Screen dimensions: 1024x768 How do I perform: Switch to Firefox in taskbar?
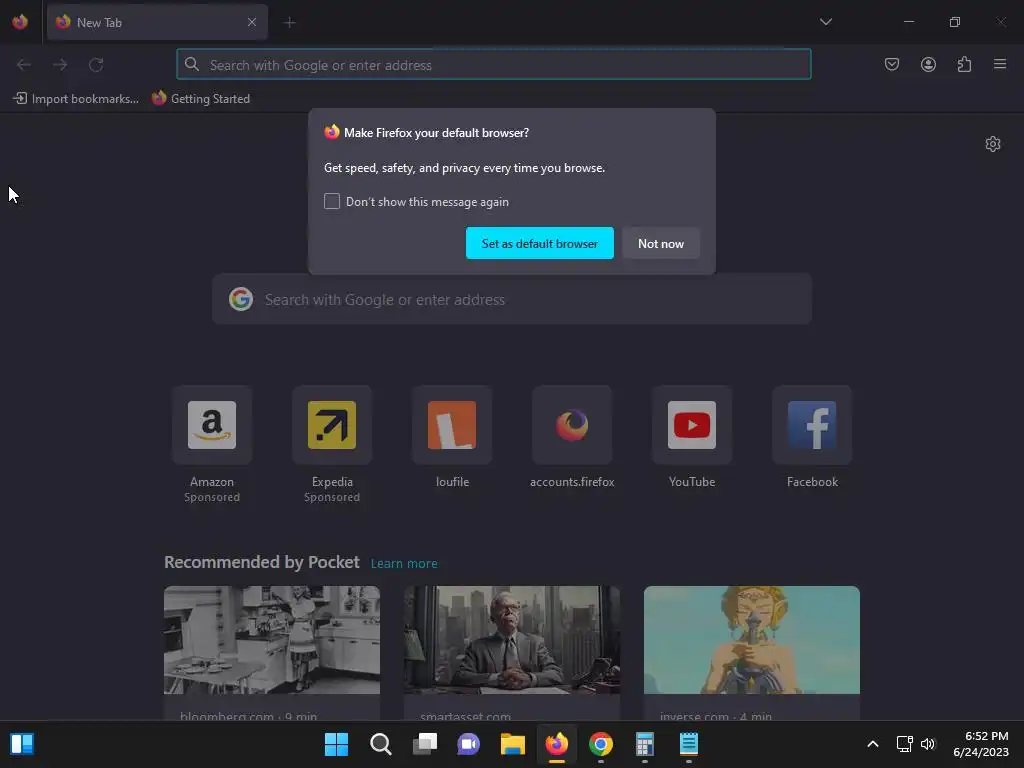coord(556,744)
